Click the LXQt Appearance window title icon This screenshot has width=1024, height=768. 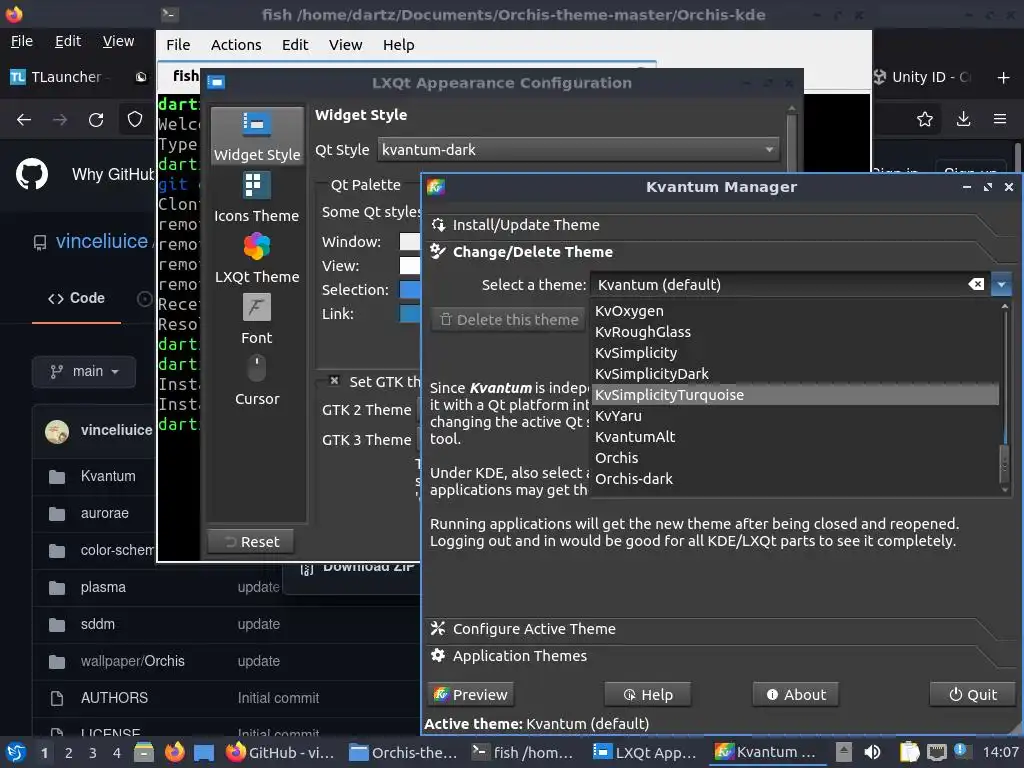pos(216,82)
